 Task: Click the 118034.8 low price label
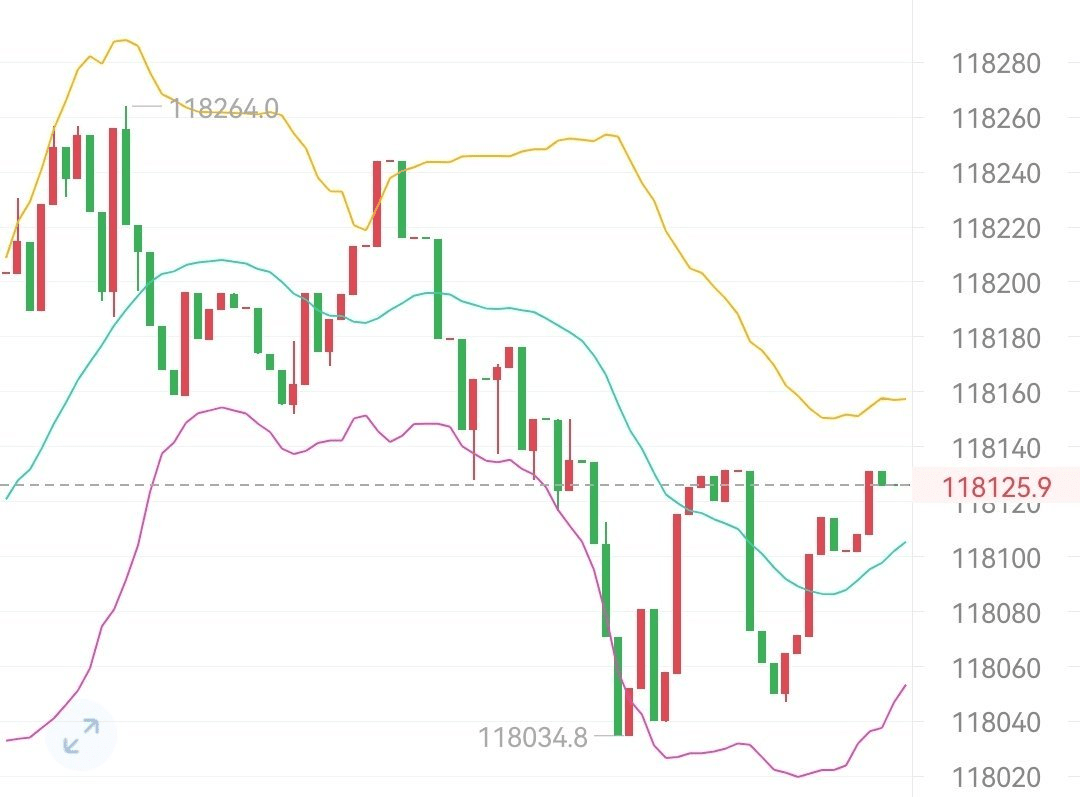(532, 738)
